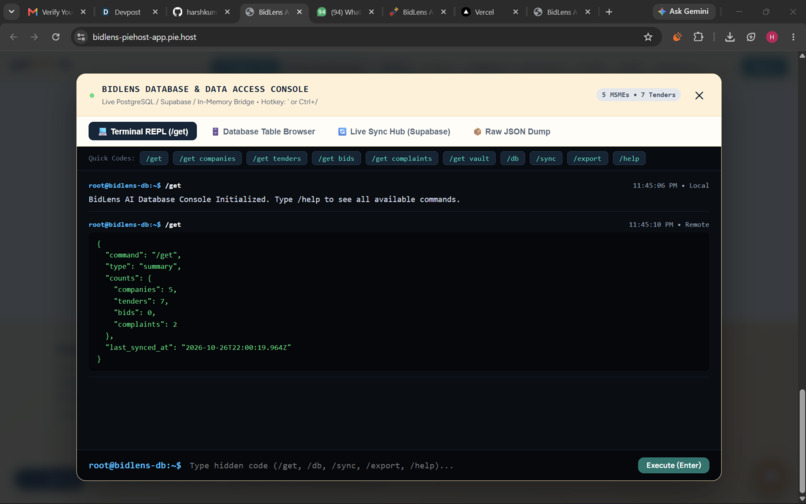The image size is (806, 504).
Task: Close the Vercel tab
Action: pyautogui.click(x=516, y=12)
